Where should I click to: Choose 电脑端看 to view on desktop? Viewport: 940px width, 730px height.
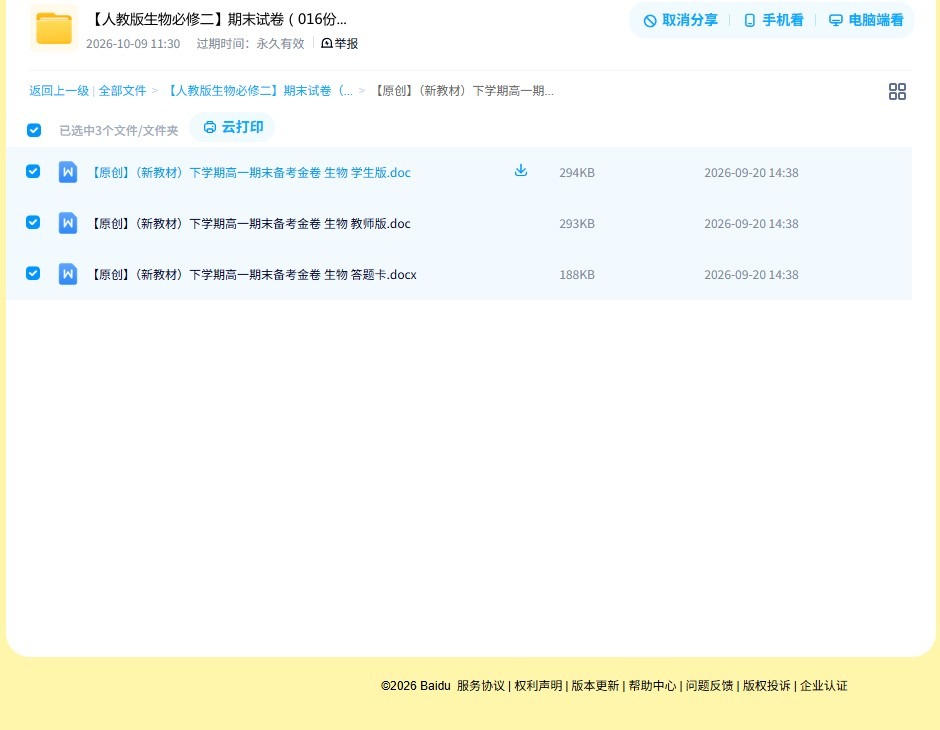866,20
